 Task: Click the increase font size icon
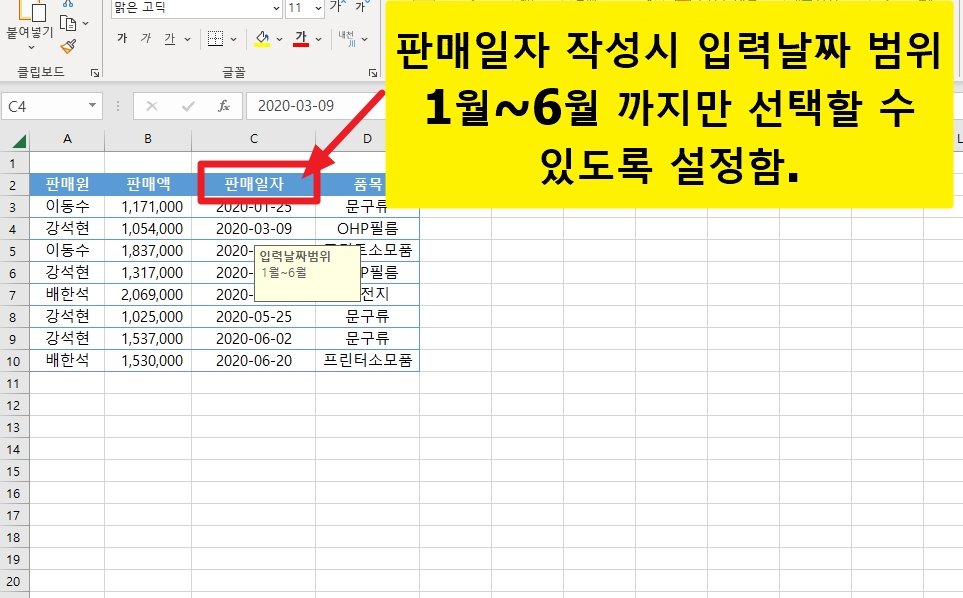click(336, 8)
